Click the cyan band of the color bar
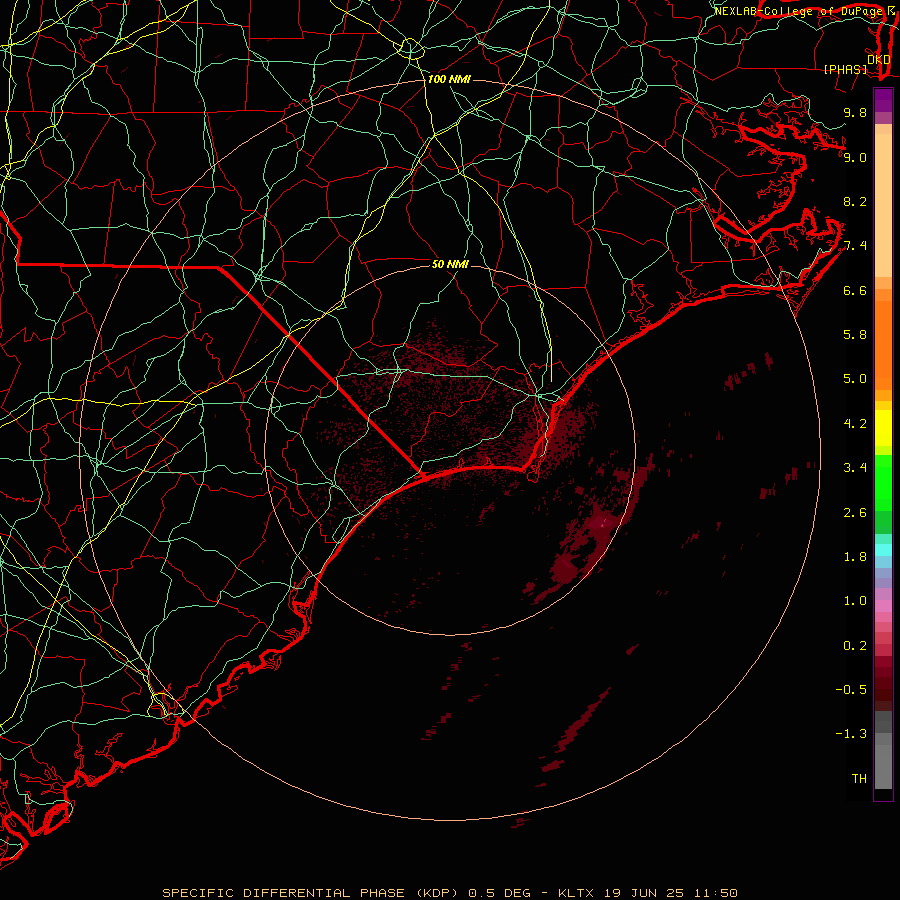Viewport: 900px width, 900px height. point(883,550)
